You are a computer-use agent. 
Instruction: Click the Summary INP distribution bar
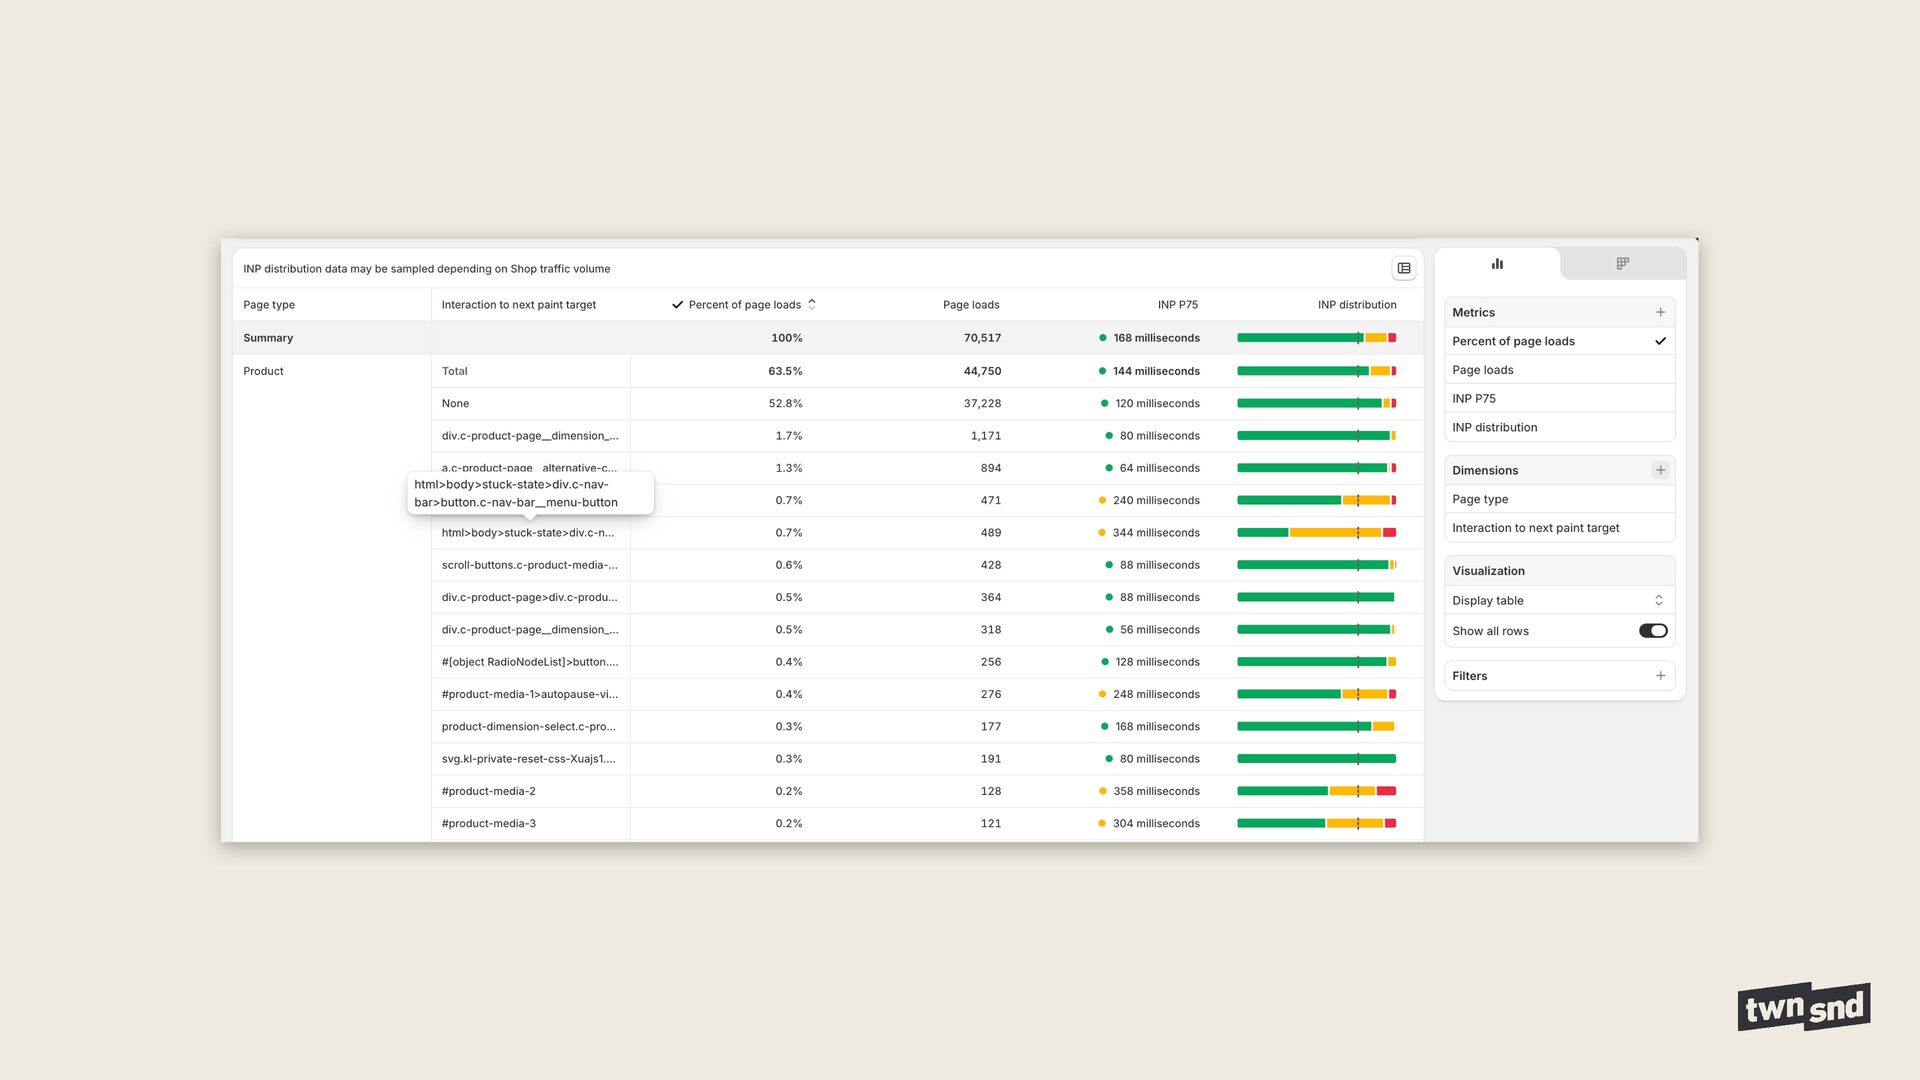pyautogui.click(x=1316, y=338)
